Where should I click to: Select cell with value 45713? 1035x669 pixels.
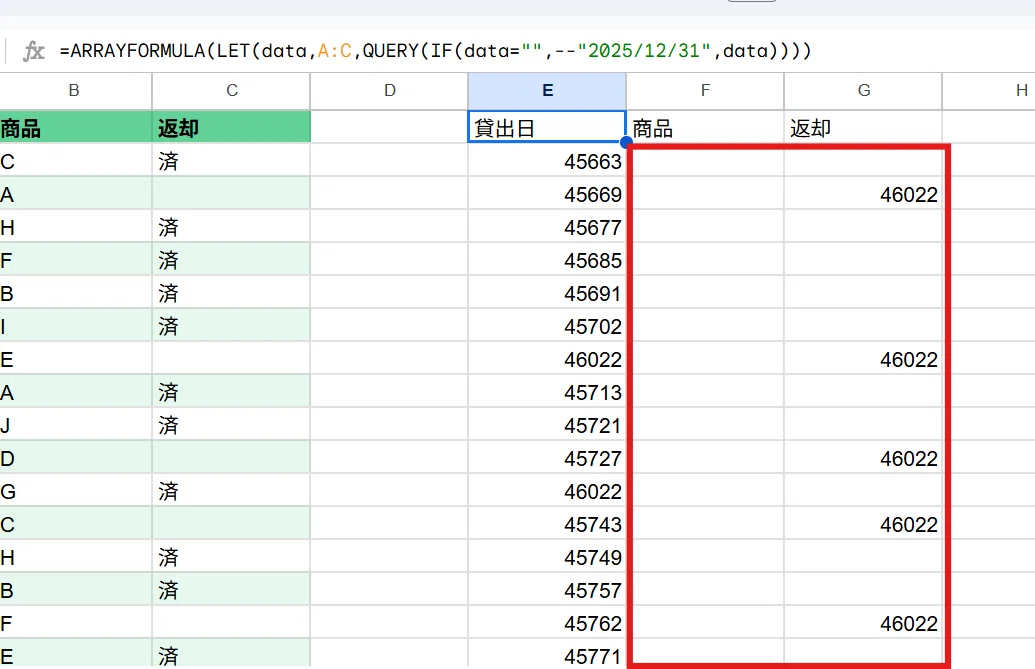(547, 392)
